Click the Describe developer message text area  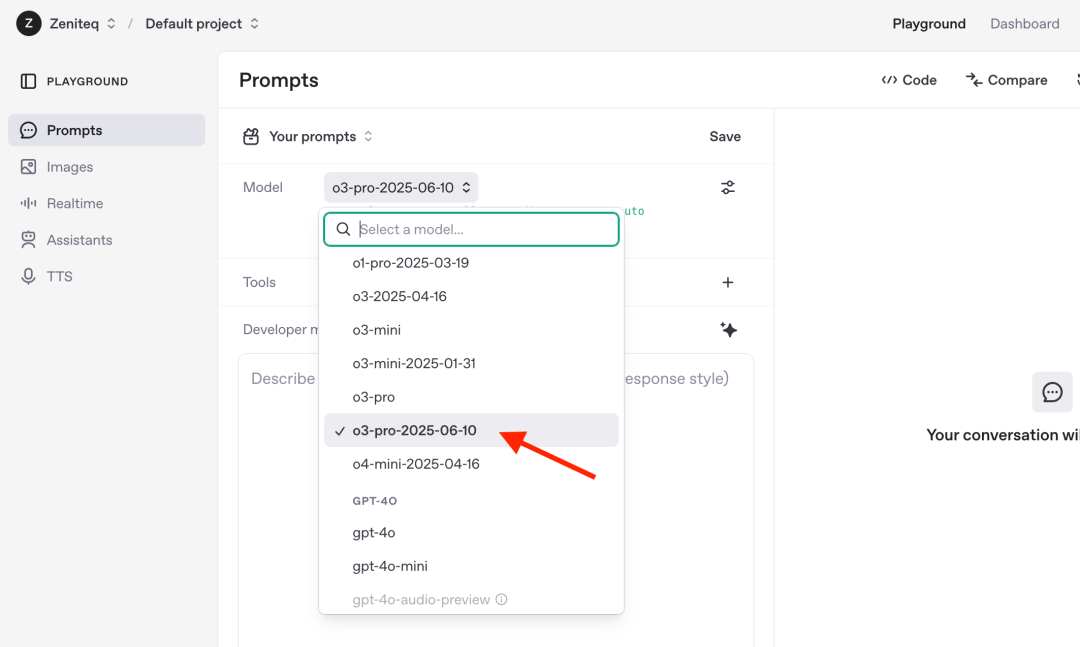496,500
